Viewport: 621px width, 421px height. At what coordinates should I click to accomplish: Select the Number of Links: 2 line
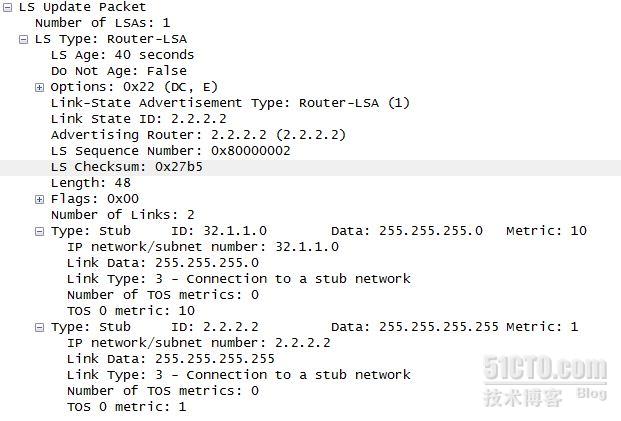coord(123,215)
